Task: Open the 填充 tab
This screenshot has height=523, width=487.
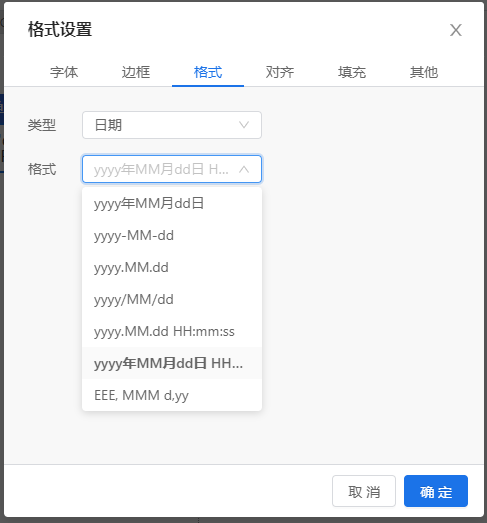Action: pos(352,72)
